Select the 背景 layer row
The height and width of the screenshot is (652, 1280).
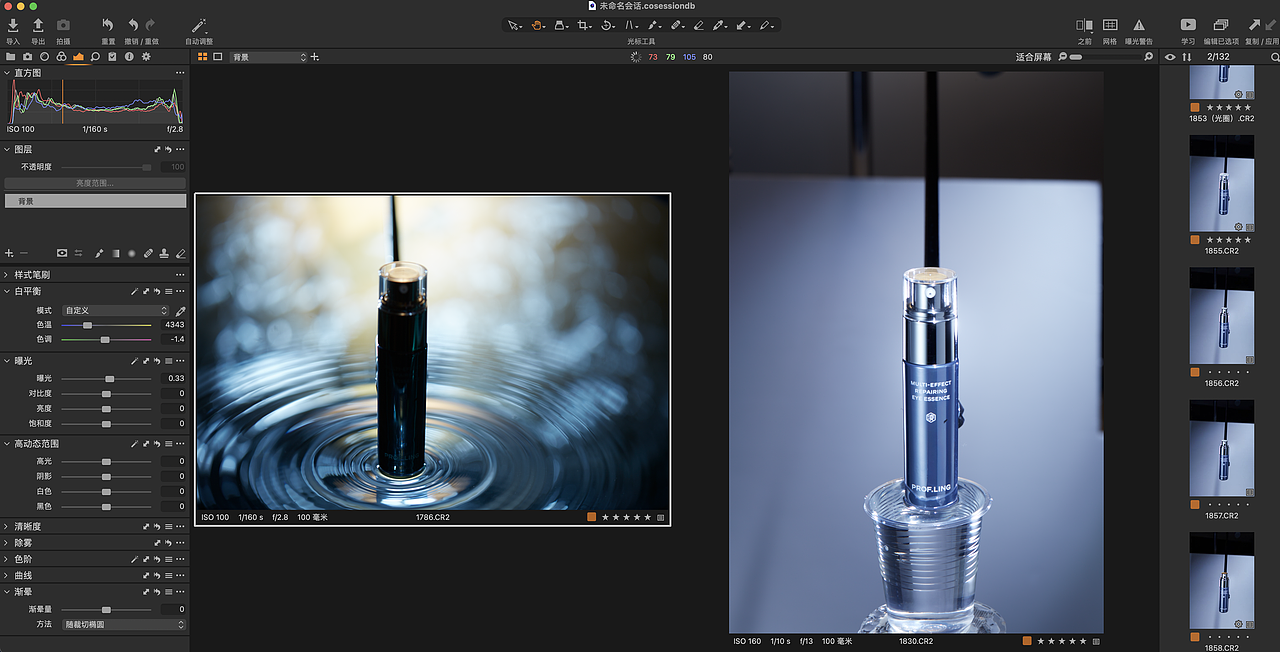95,201
